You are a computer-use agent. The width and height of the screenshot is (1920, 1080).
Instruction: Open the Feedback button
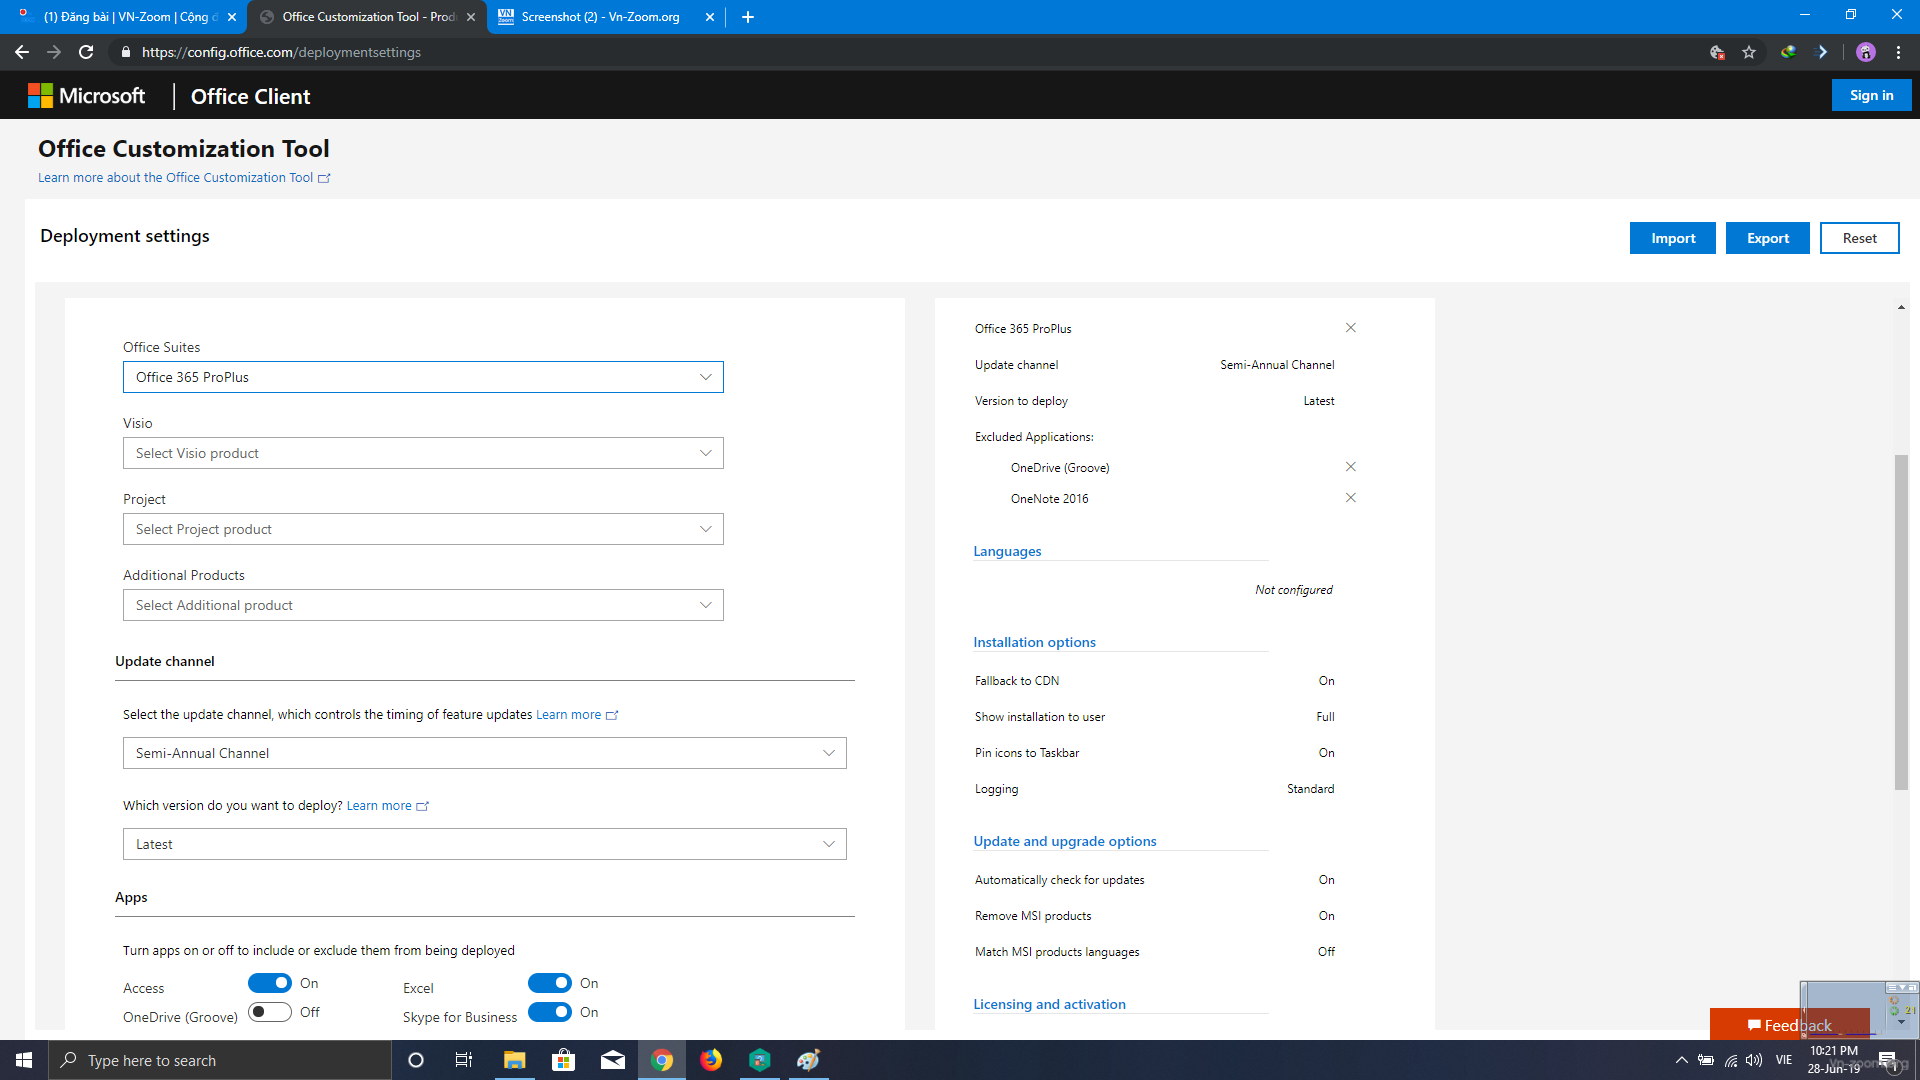(1789, 1025)
